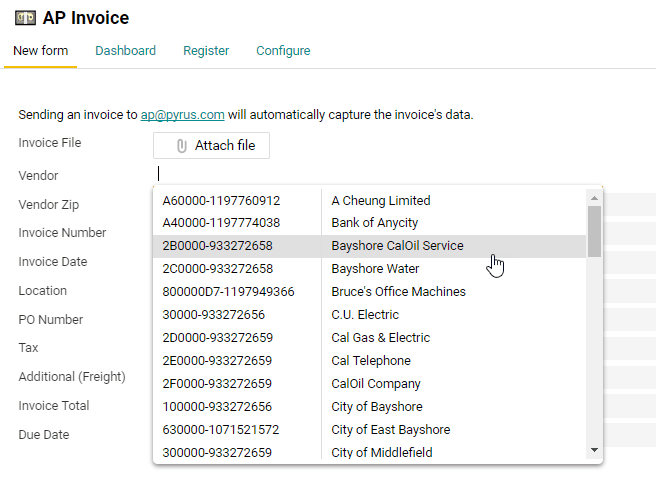Click the Invoice Number label
The height and width of the screenshot is (477, 656).
62,233
